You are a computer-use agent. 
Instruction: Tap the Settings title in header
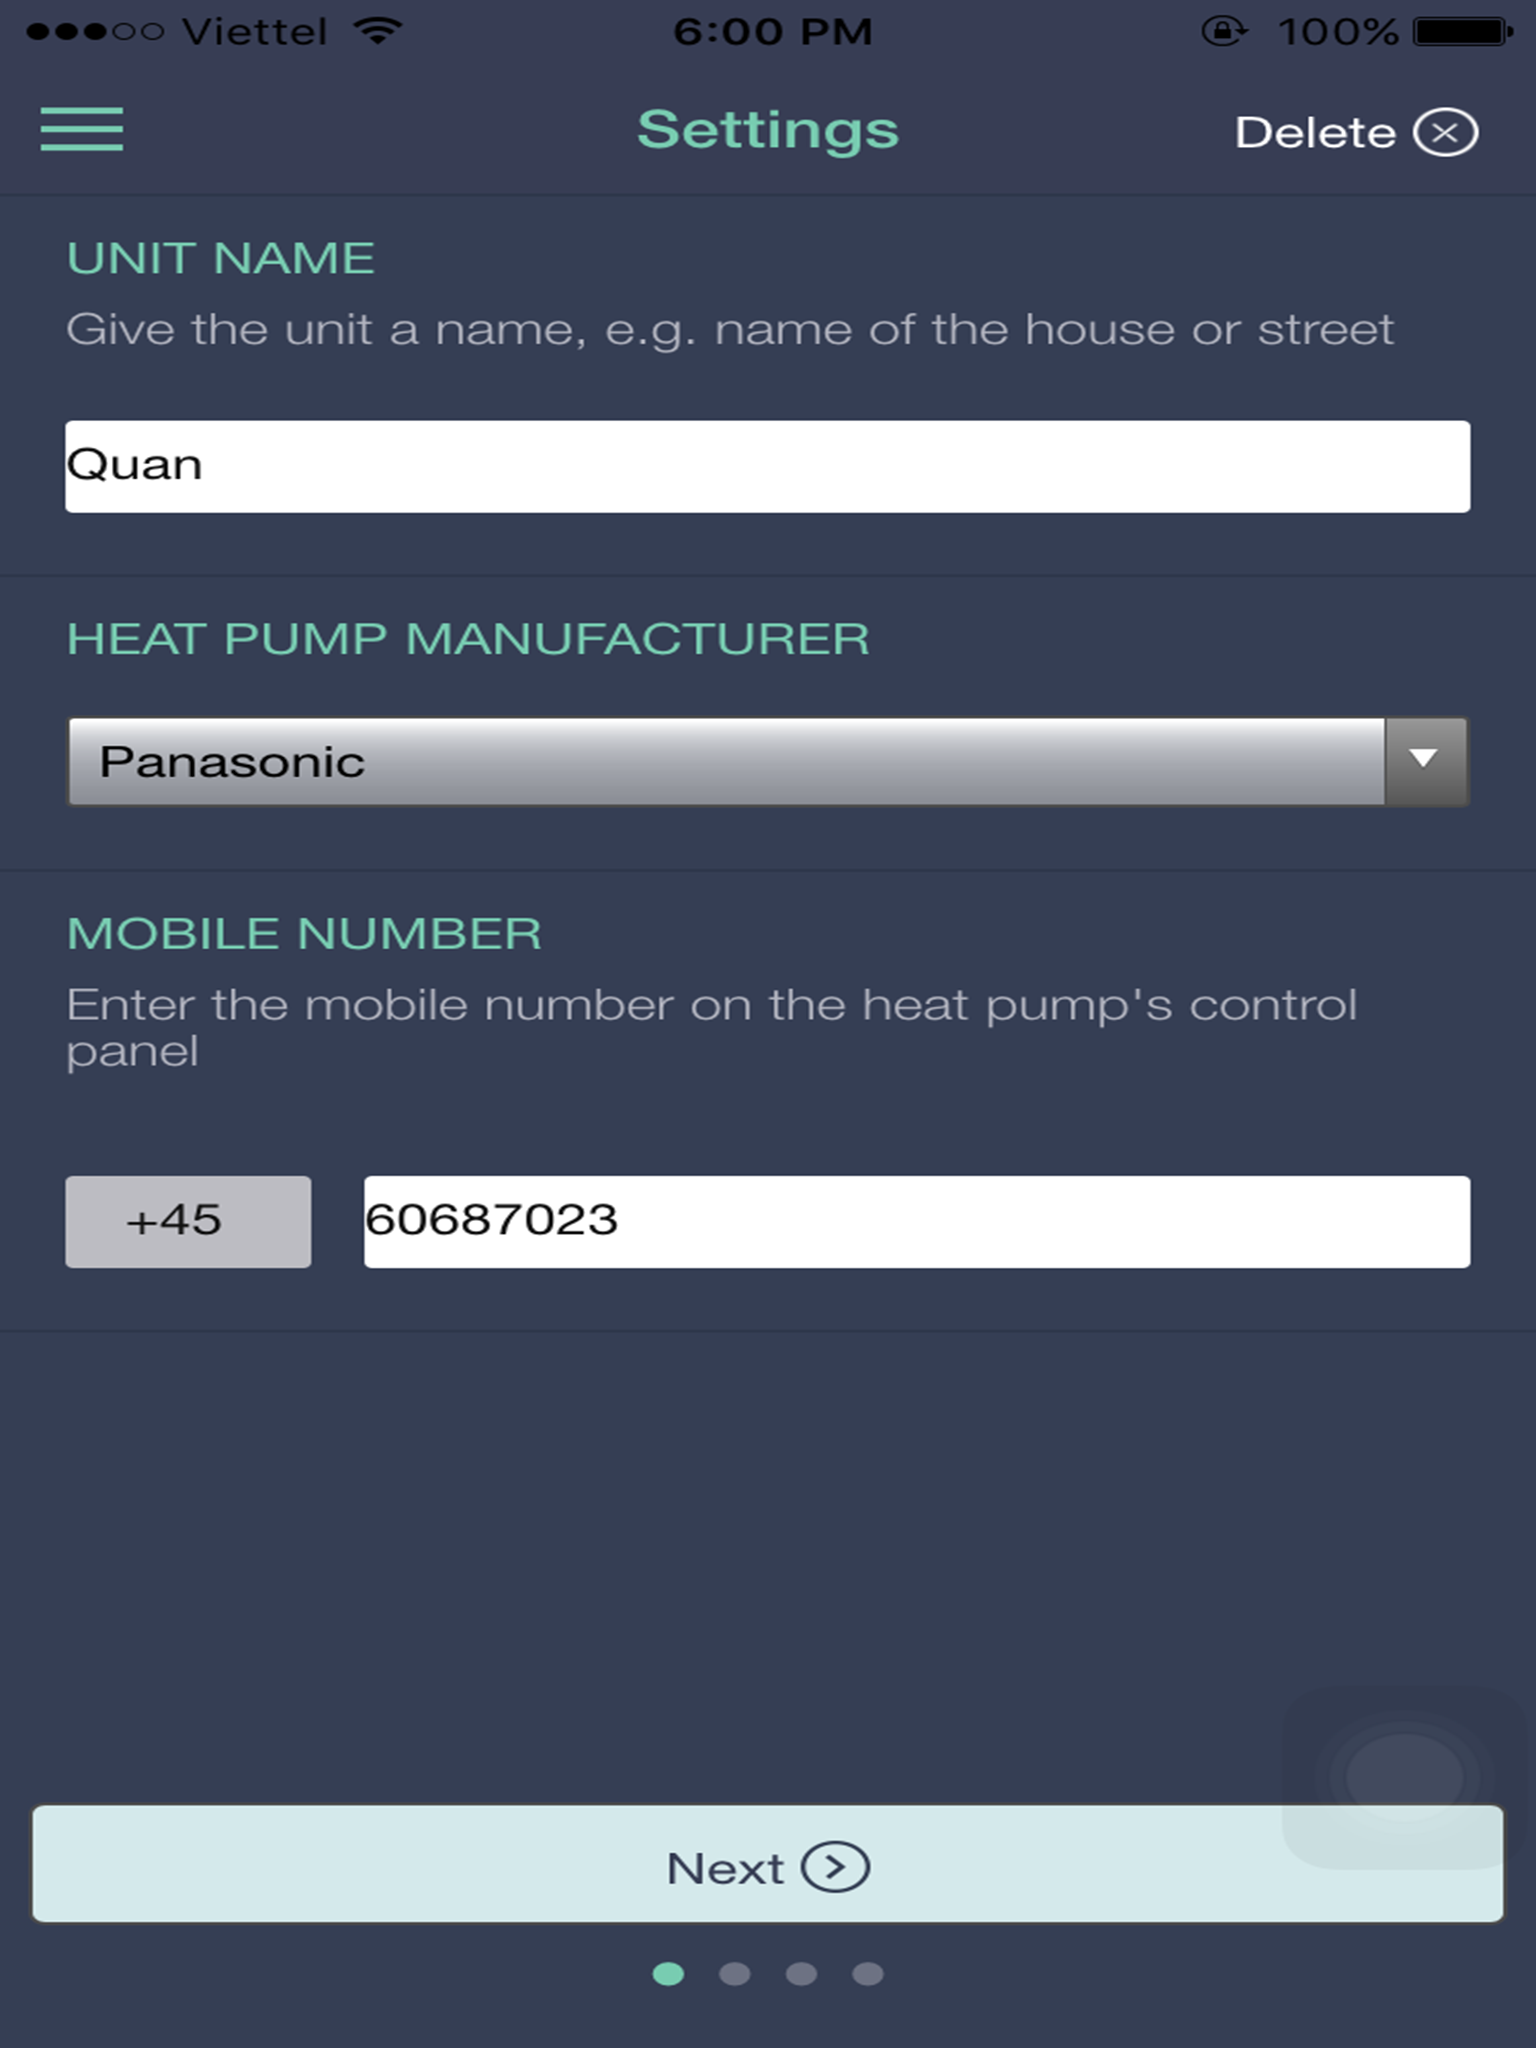click(x=768, y=131)
